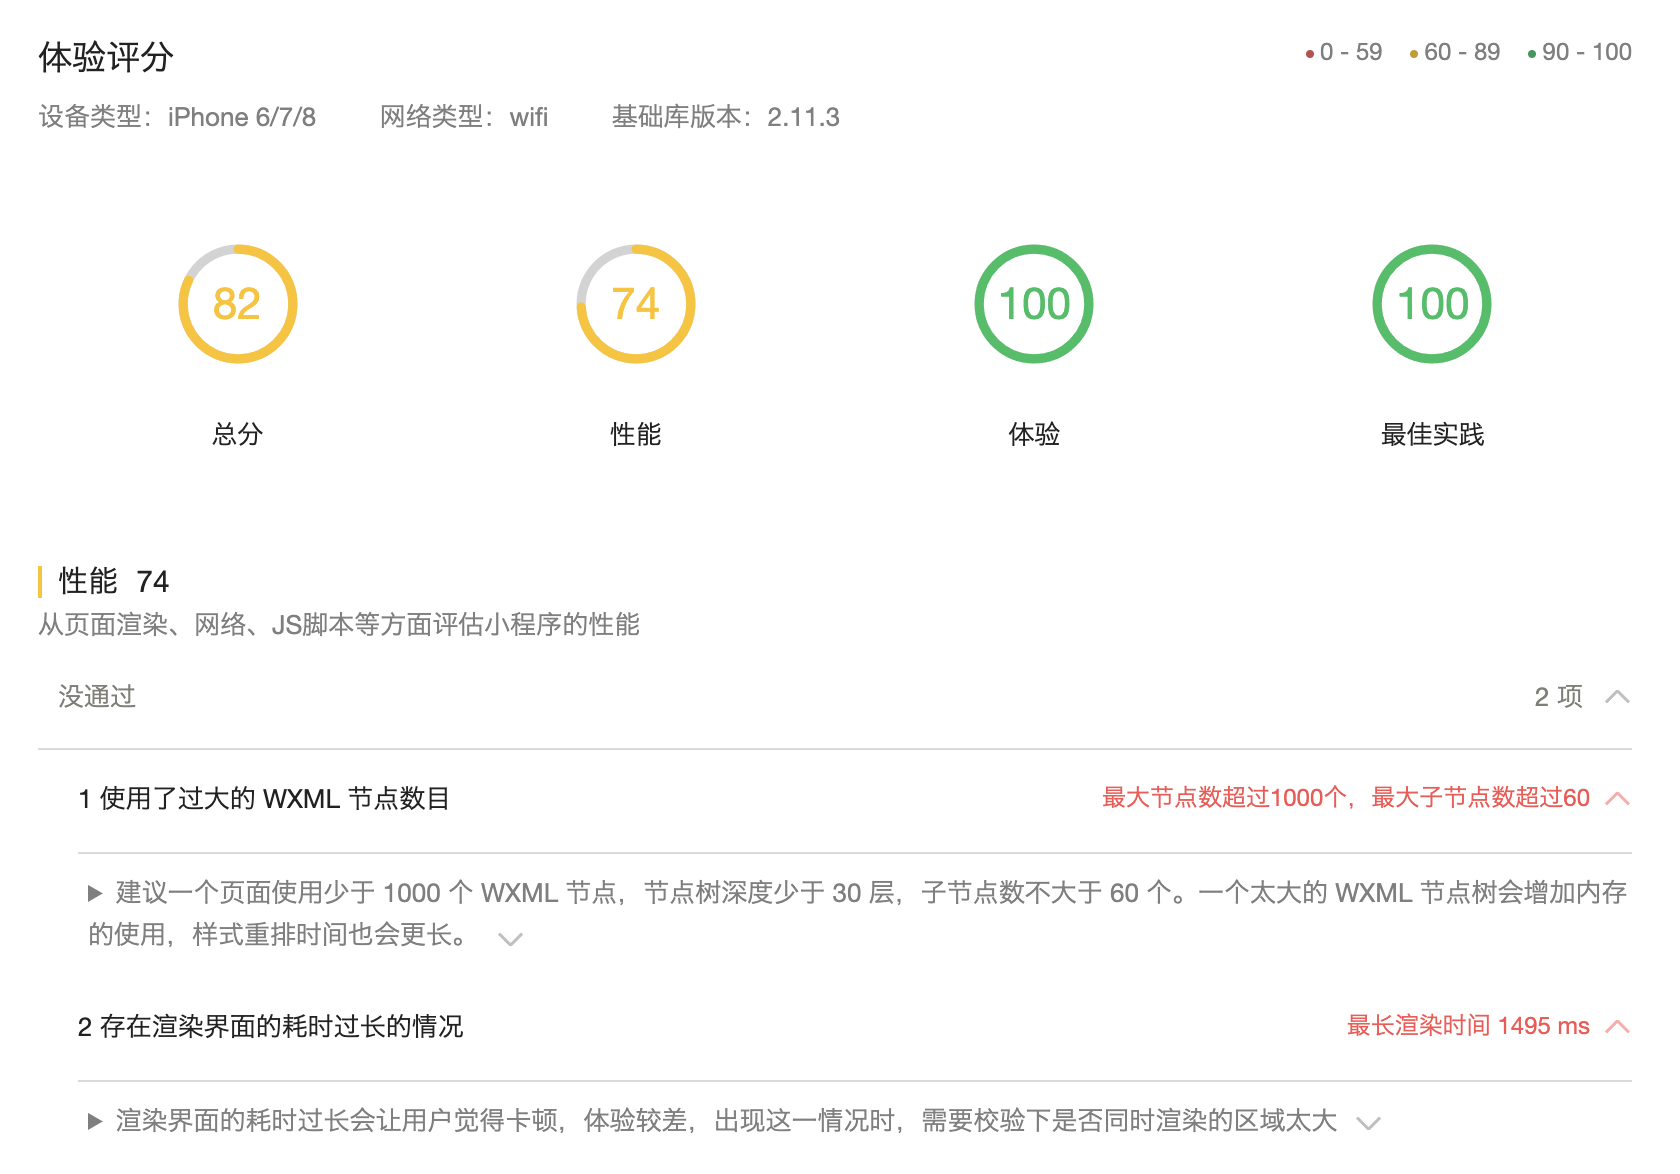Click the 2 项 count label
The image size is (1680, 1174).
[1558, 696]
